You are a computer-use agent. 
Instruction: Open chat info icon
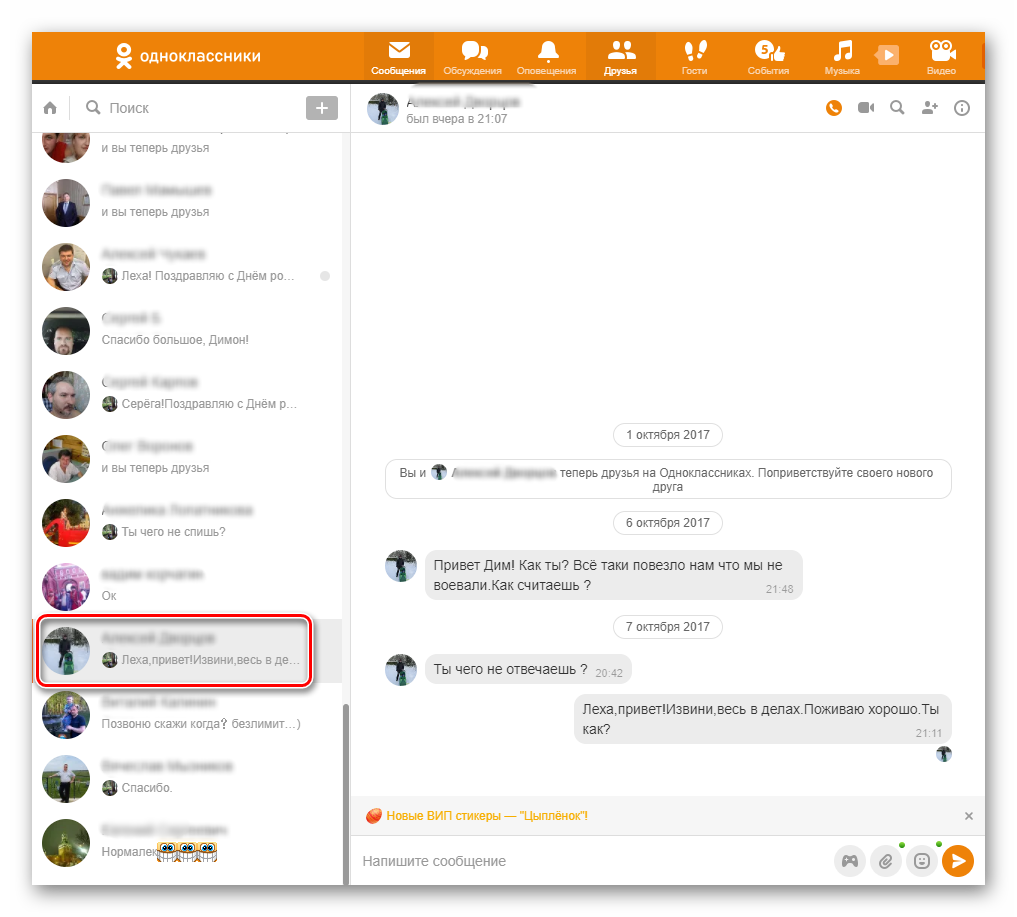pos(962,108)
